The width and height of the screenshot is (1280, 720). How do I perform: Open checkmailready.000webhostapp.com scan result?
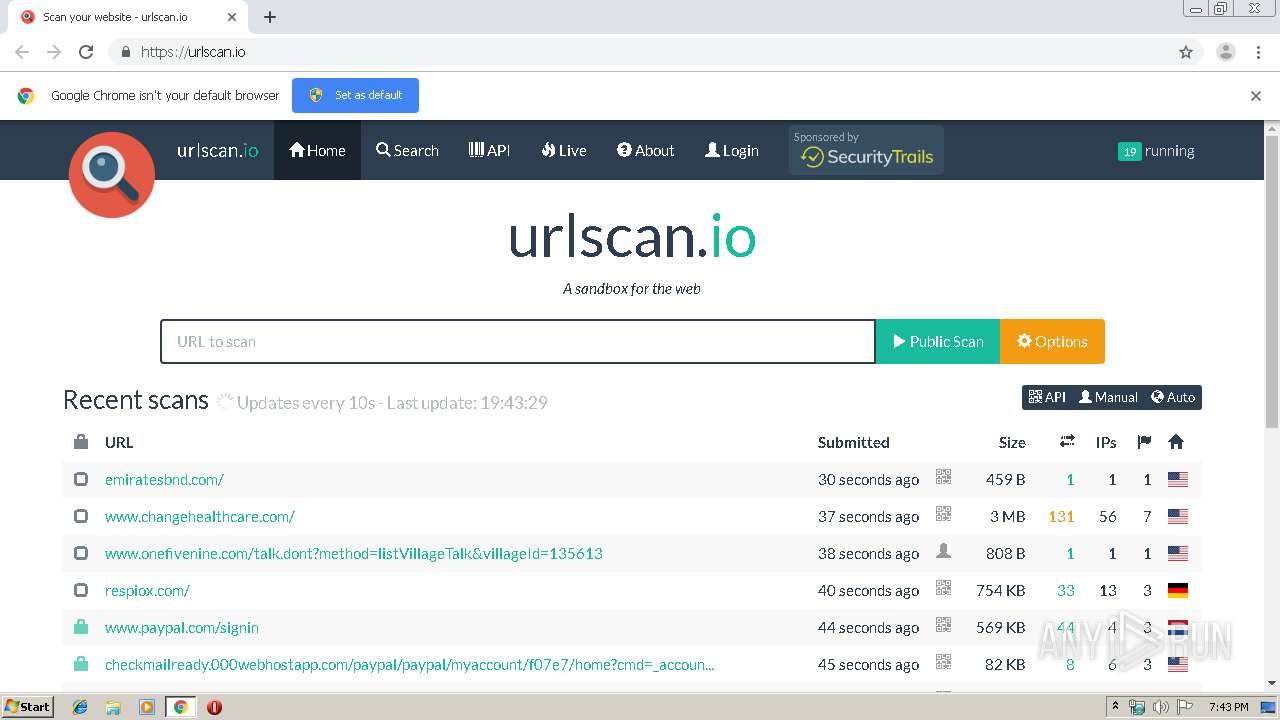(x=409, y=665)
